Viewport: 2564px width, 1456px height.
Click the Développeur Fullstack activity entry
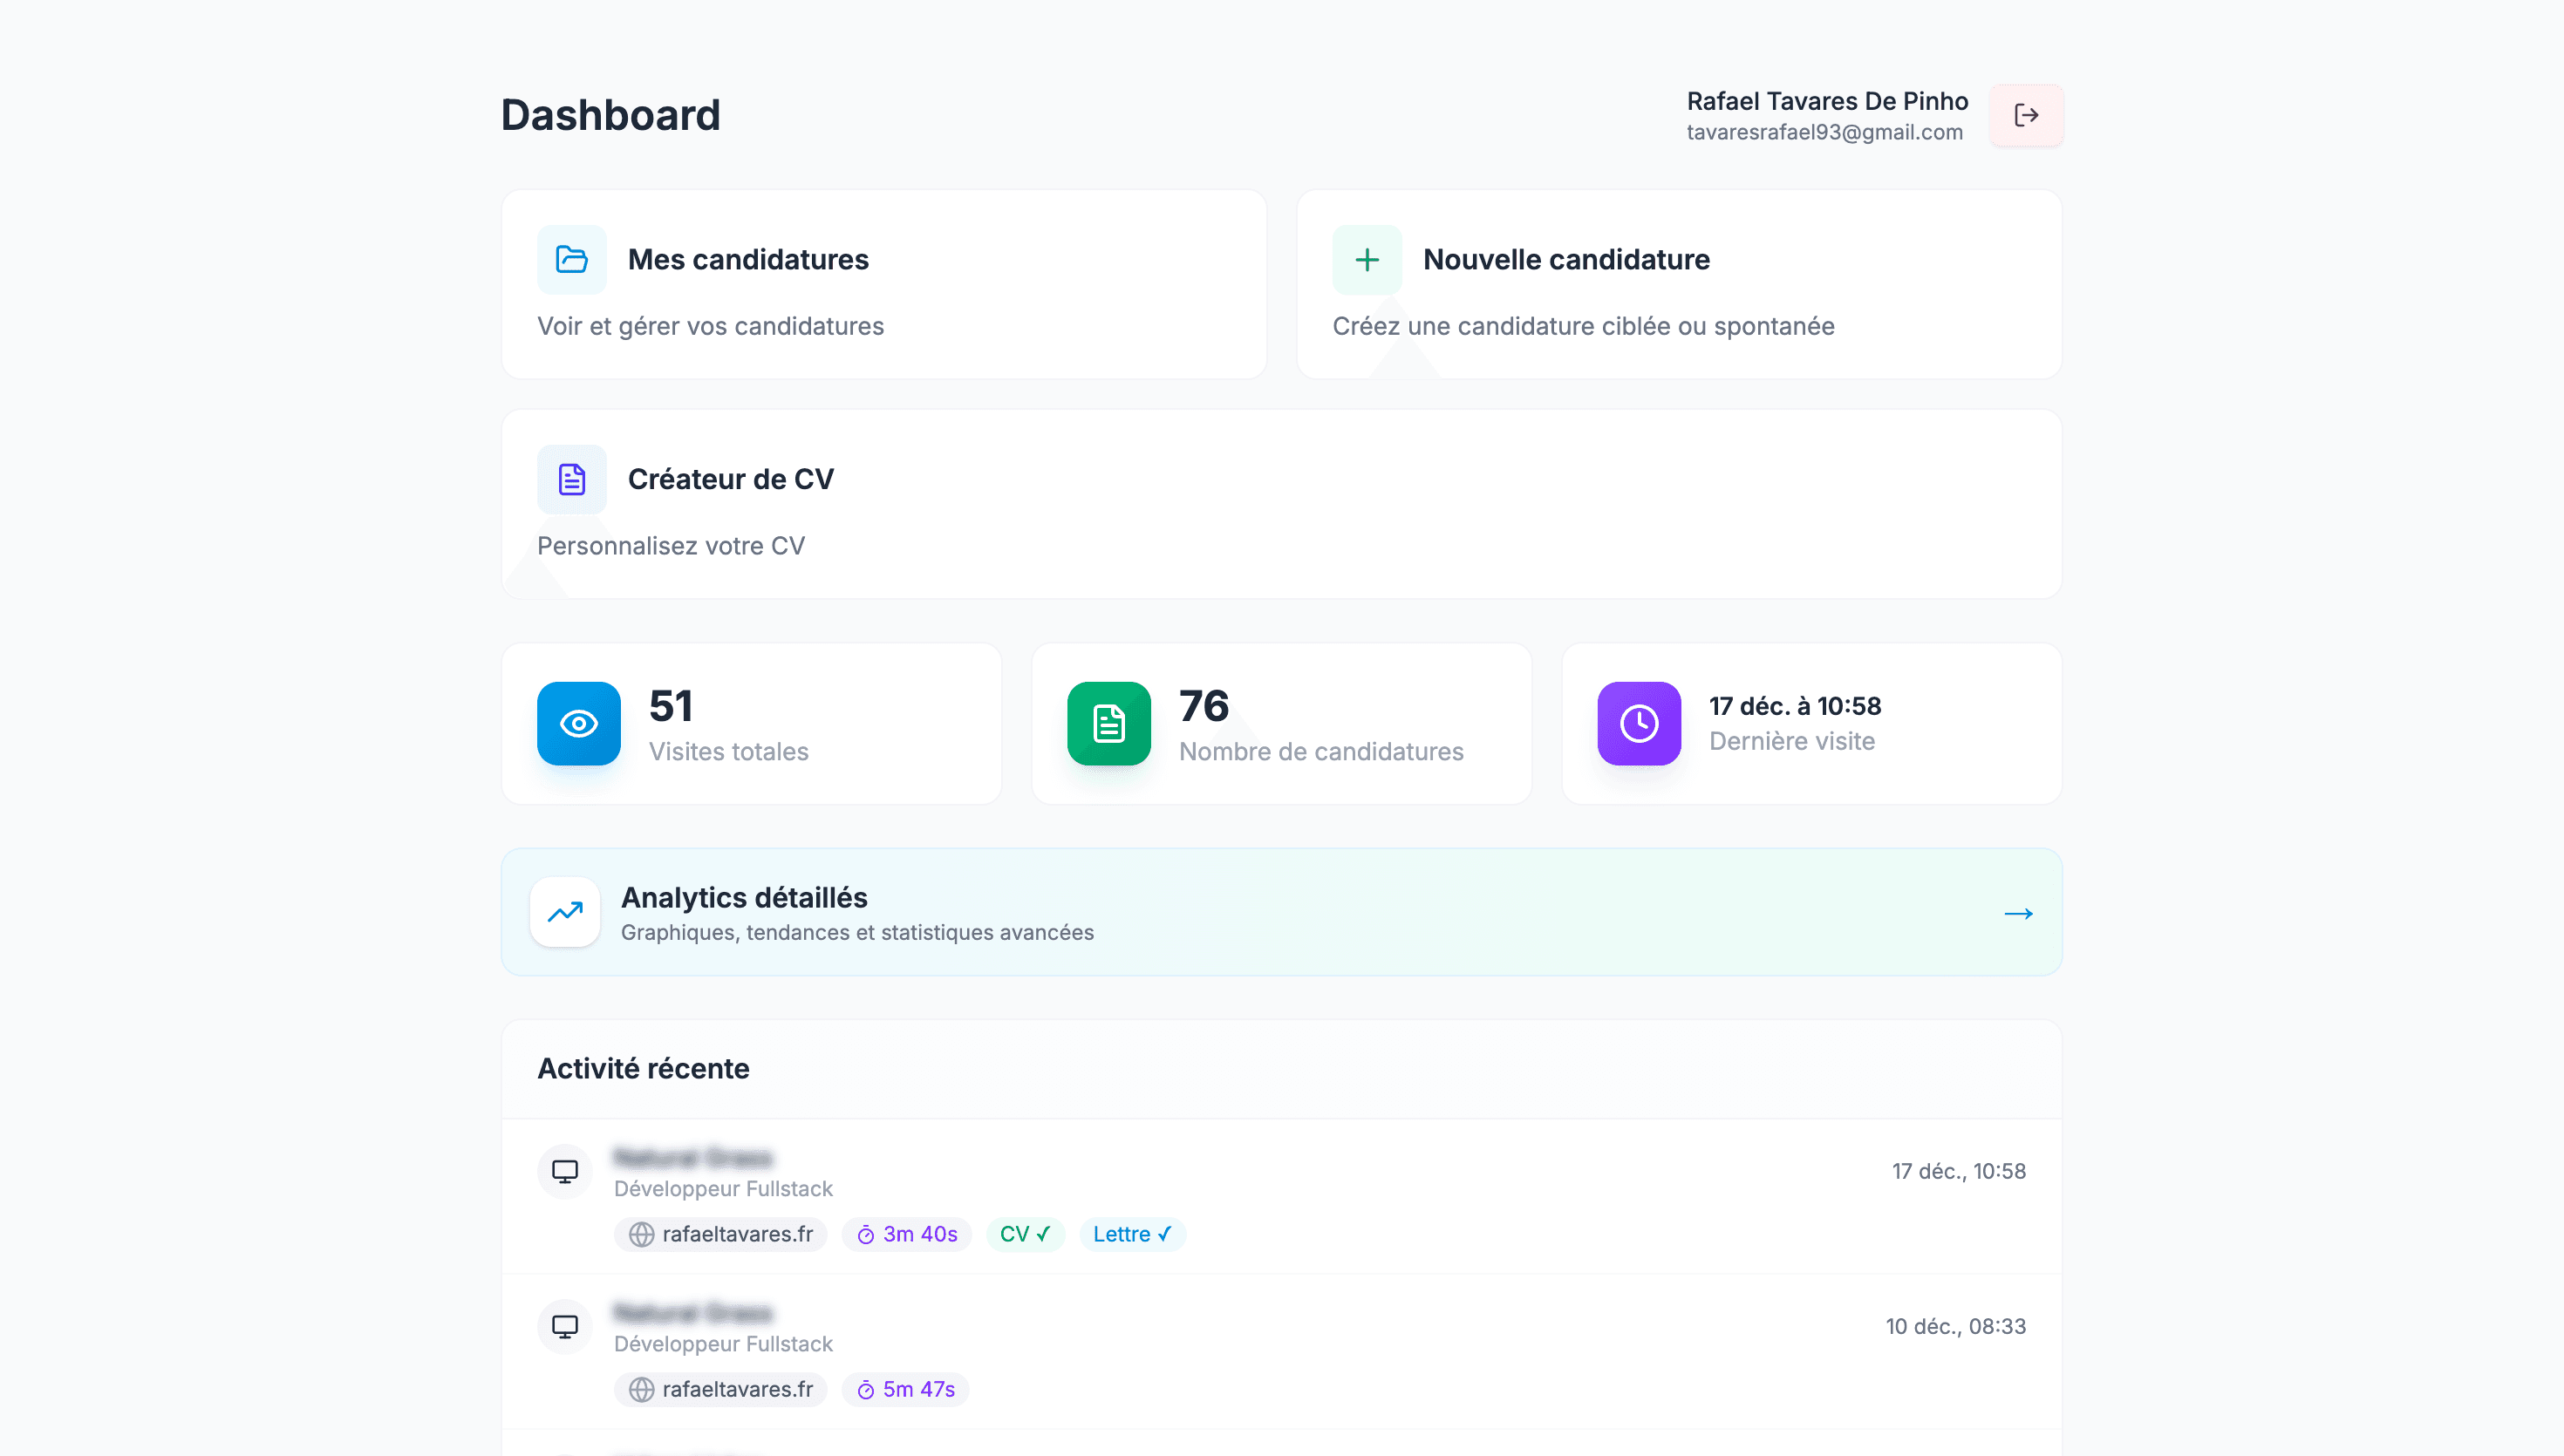[x=723, y=1188]
